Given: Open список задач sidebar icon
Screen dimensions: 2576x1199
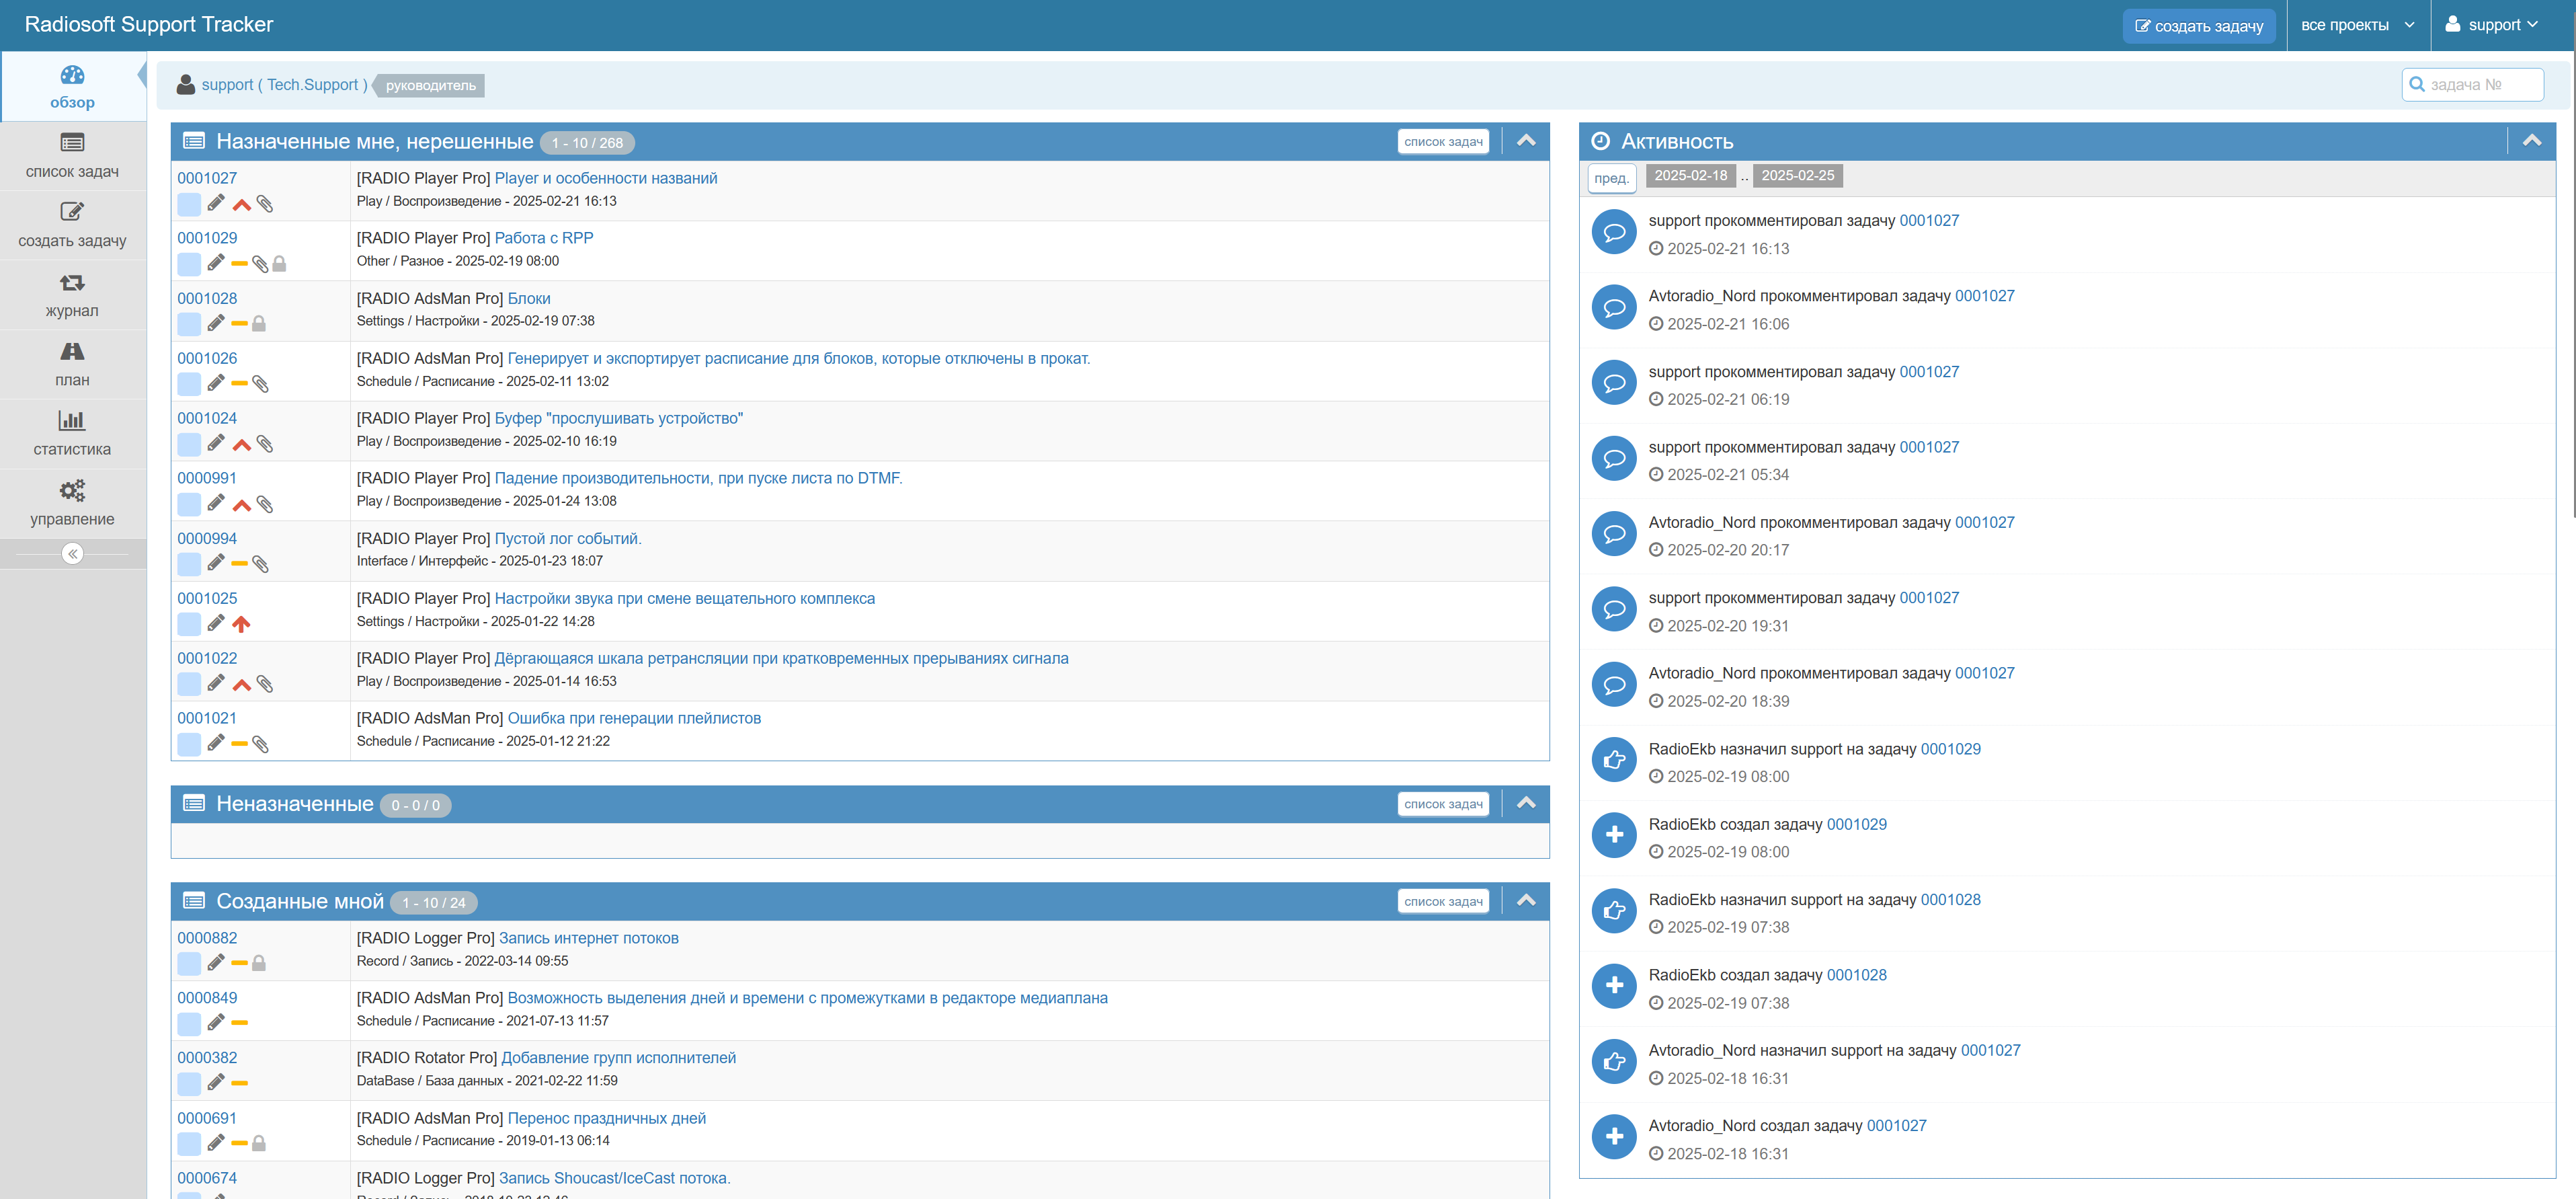Looking at the screenshot, I should pyautogui.click(x=72, y=143).
